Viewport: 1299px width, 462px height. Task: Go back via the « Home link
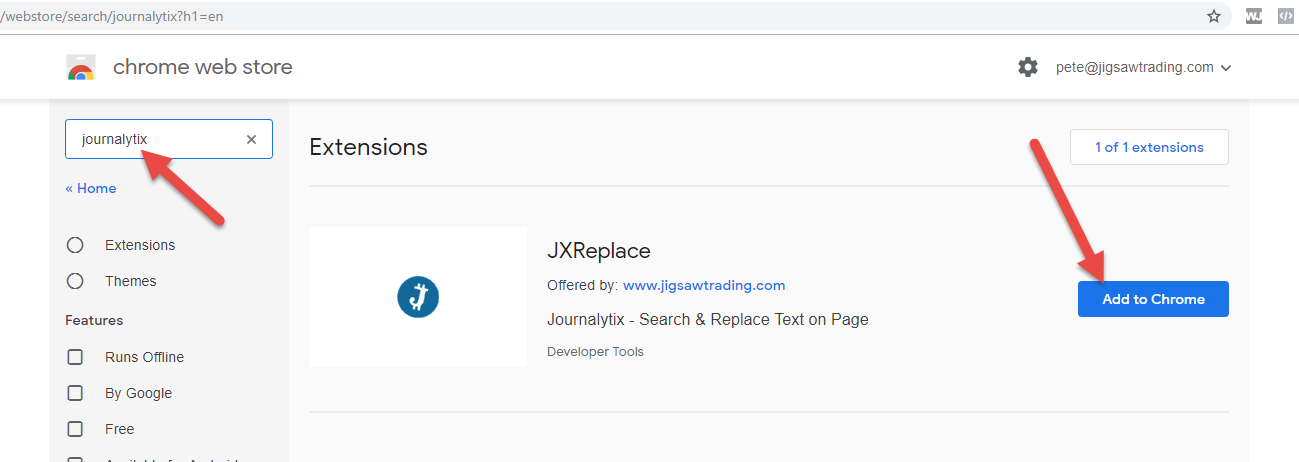click(91, 188)
